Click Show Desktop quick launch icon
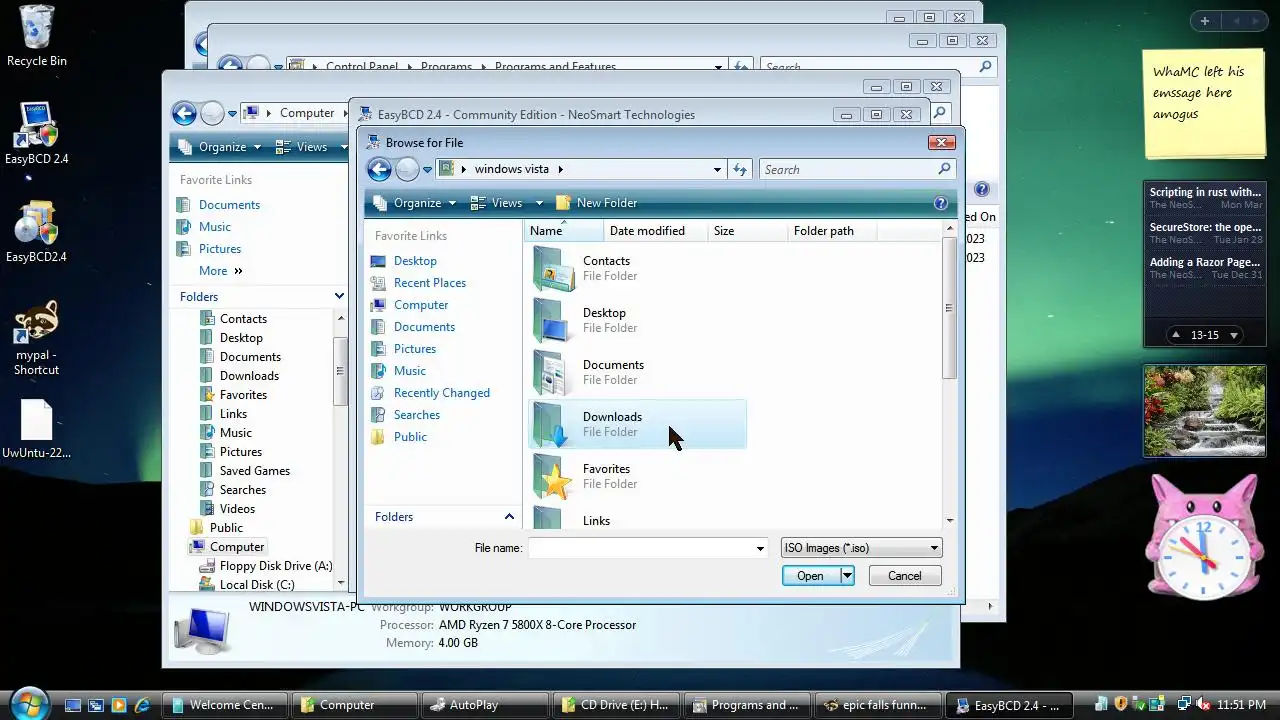1280x720 pixels. [73, 705]
